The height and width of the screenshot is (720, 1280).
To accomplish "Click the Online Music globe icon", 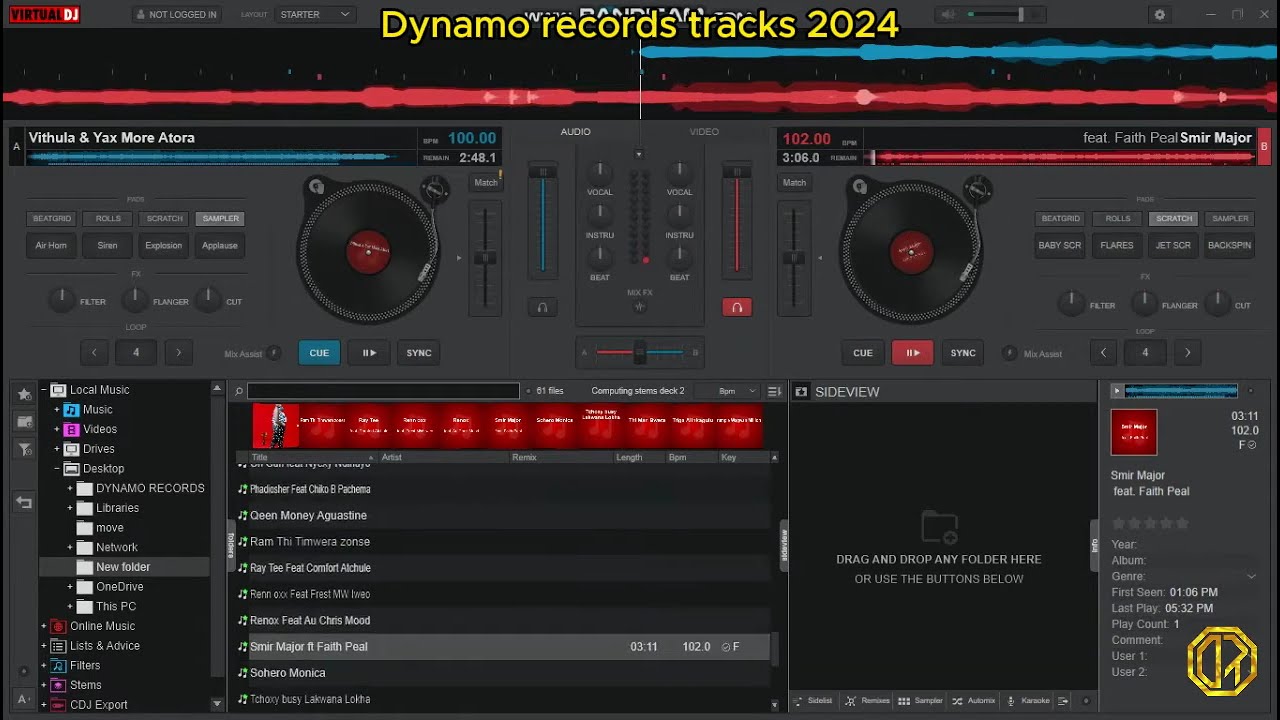I will (58, 626).
